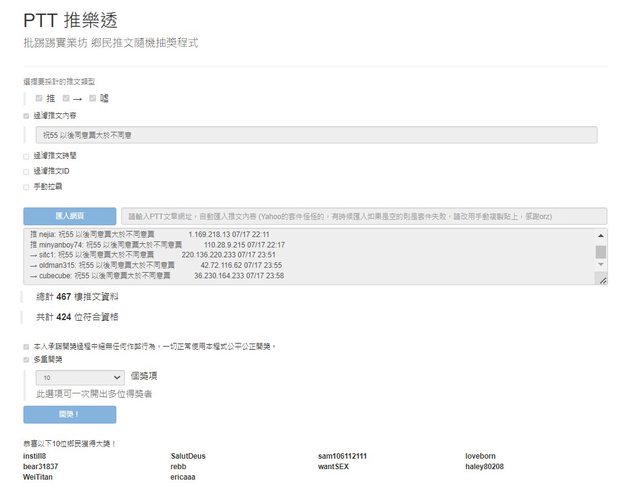This screenshot has height=487, width=640.
Task: Click winner name SalutDeus
Action: point(188,456)
